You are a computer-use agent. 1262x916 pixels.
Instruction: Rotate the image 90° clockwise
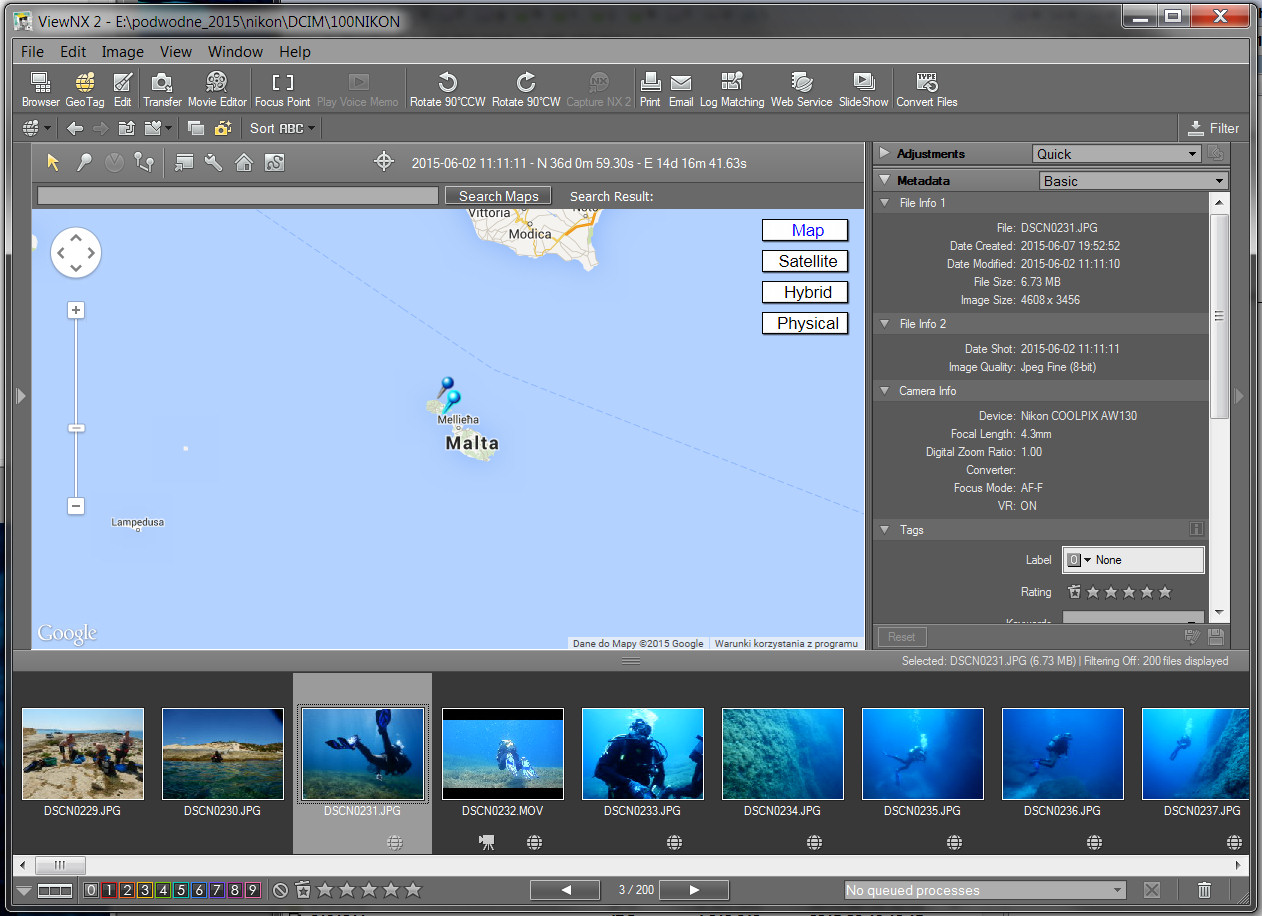click(526, 89)
